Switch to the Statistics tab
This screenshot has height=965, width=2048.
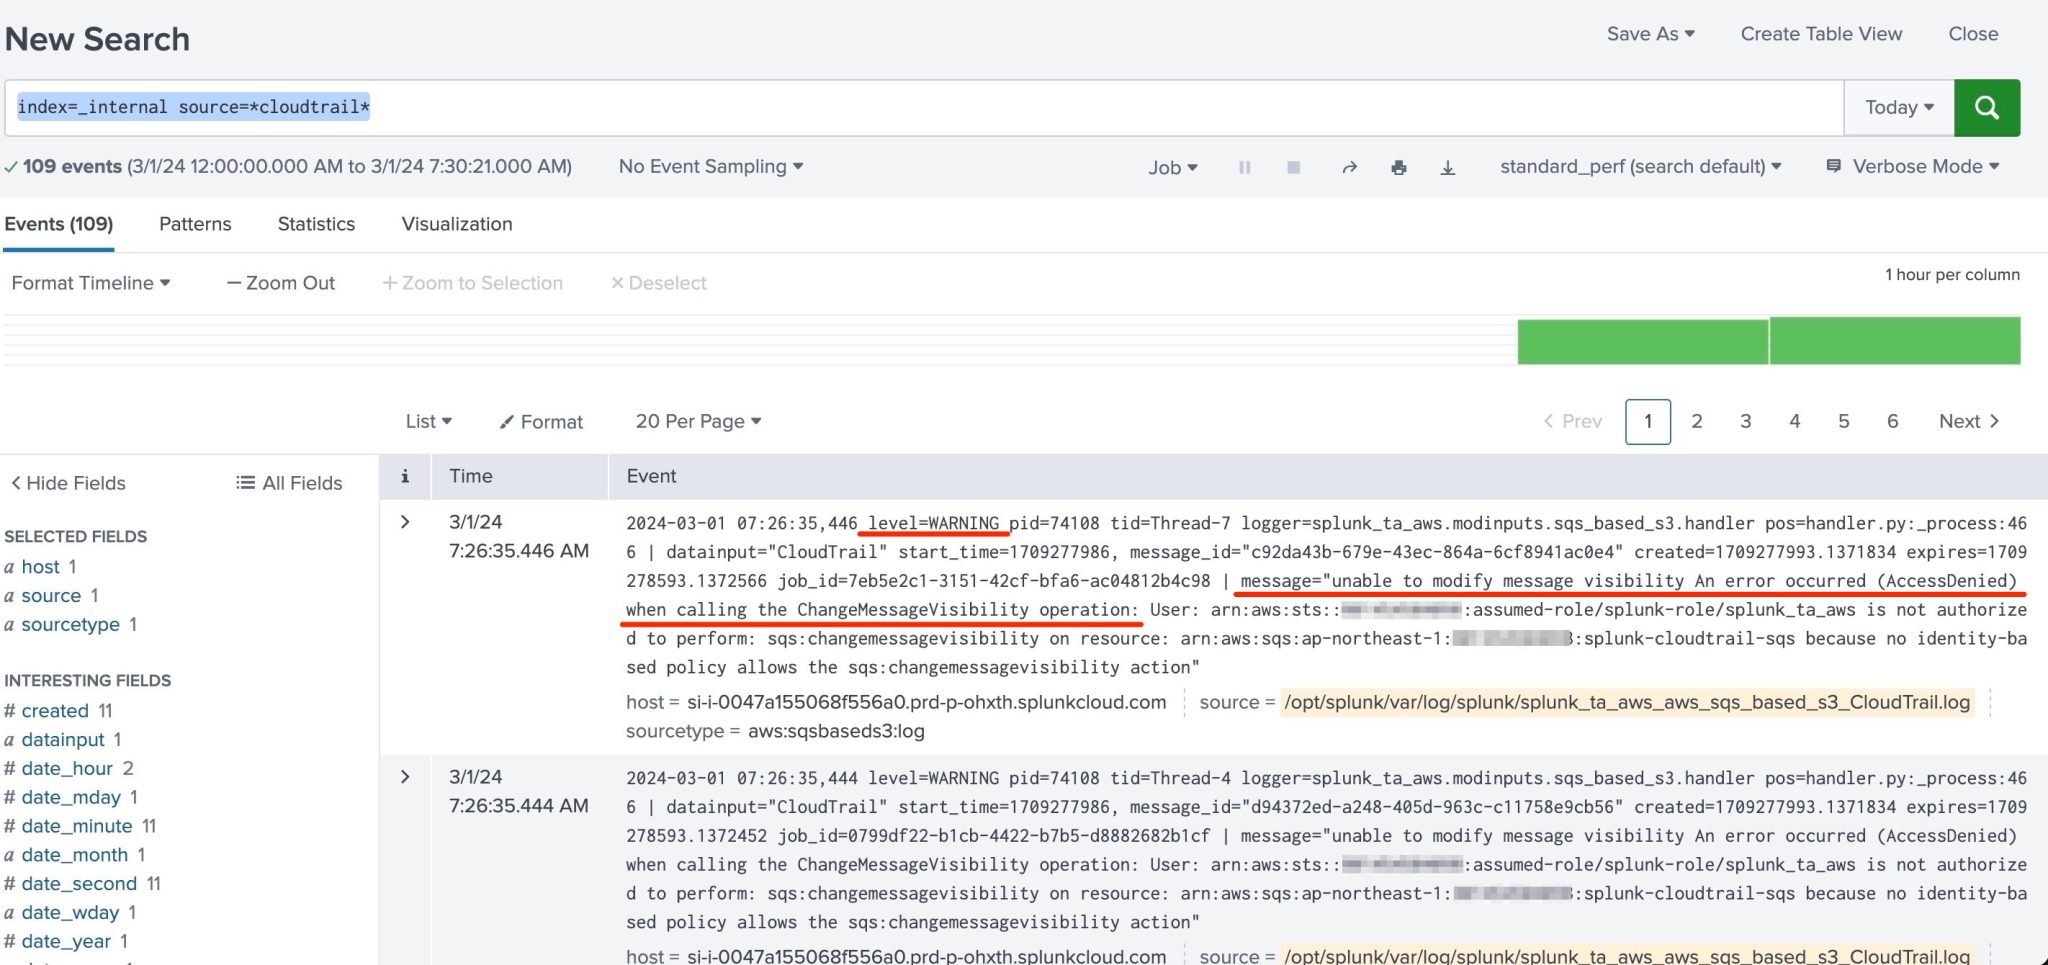(x=316, y=224)
